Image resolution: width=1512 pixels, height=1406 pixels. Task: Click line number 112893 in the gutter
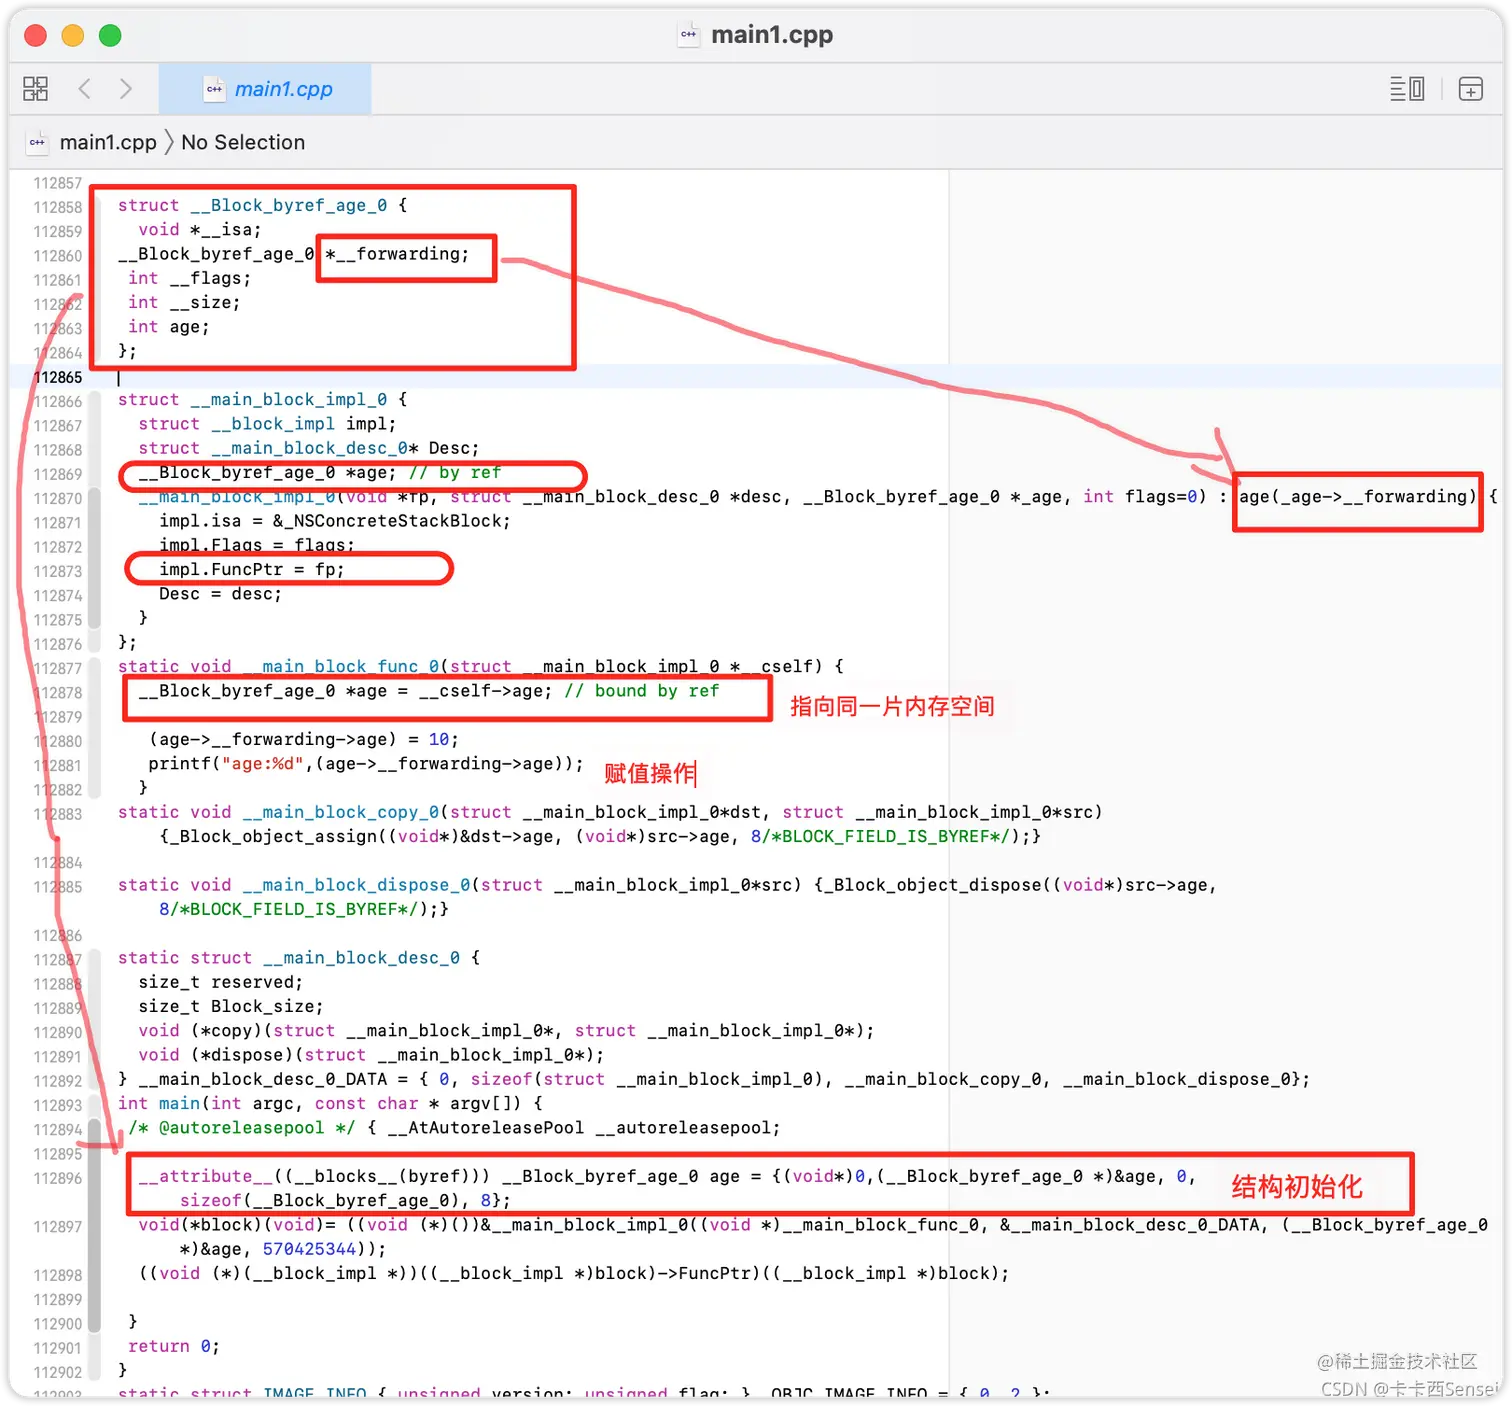point(58,1105)
